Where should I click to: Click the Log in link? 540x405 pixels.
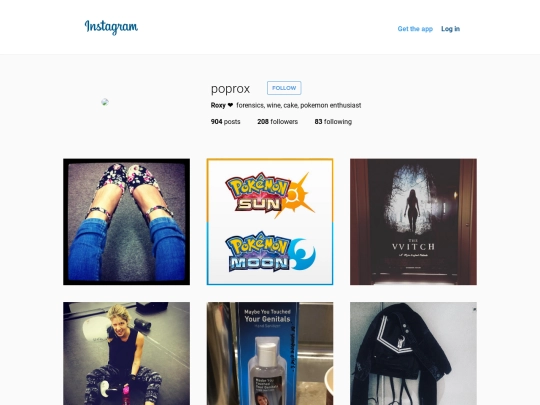point(450,29)
